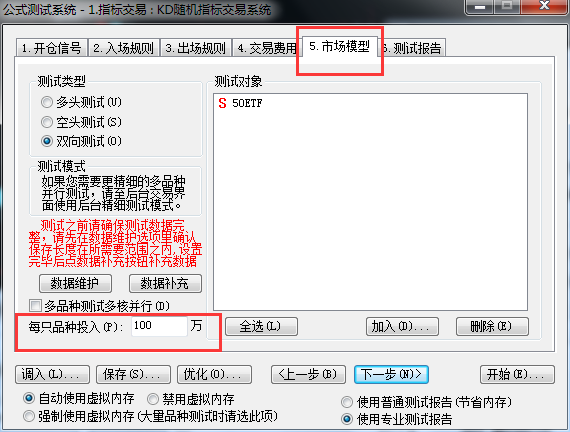
Task: Switch to 测试报告 tab
Action: coord(414,48)
